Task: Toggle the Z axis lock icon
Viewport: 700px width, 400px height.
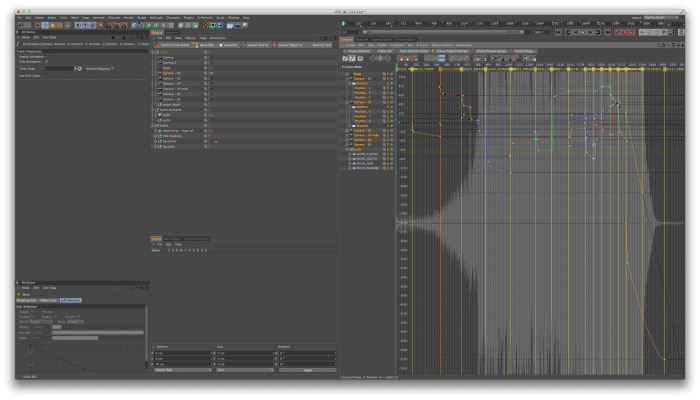Action: tap(92, 25)
